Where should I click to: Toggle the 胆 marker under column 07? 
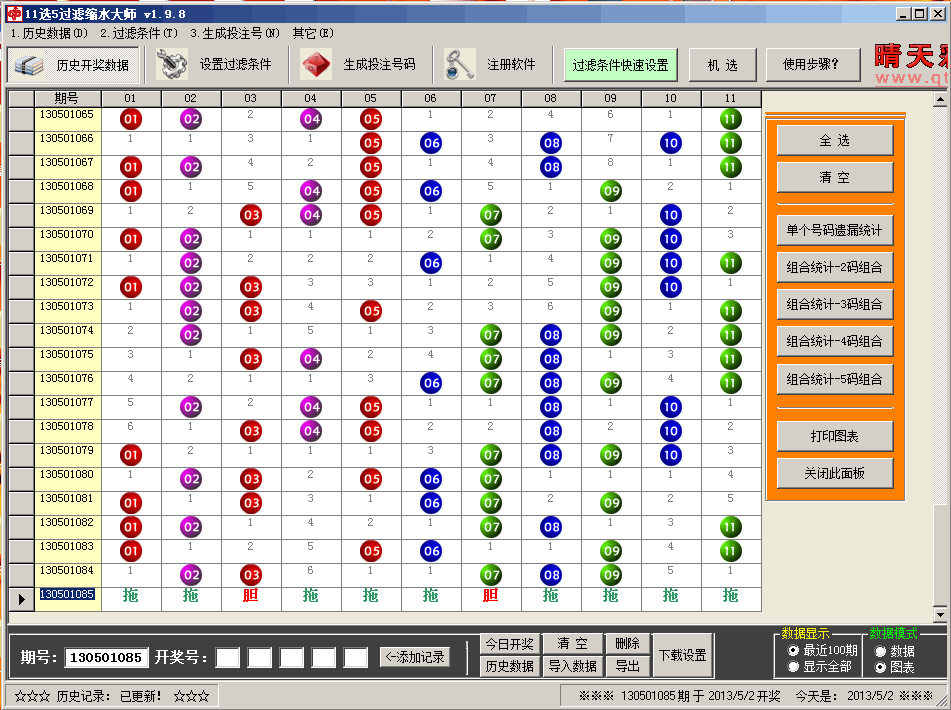click(x=491, y=595)
